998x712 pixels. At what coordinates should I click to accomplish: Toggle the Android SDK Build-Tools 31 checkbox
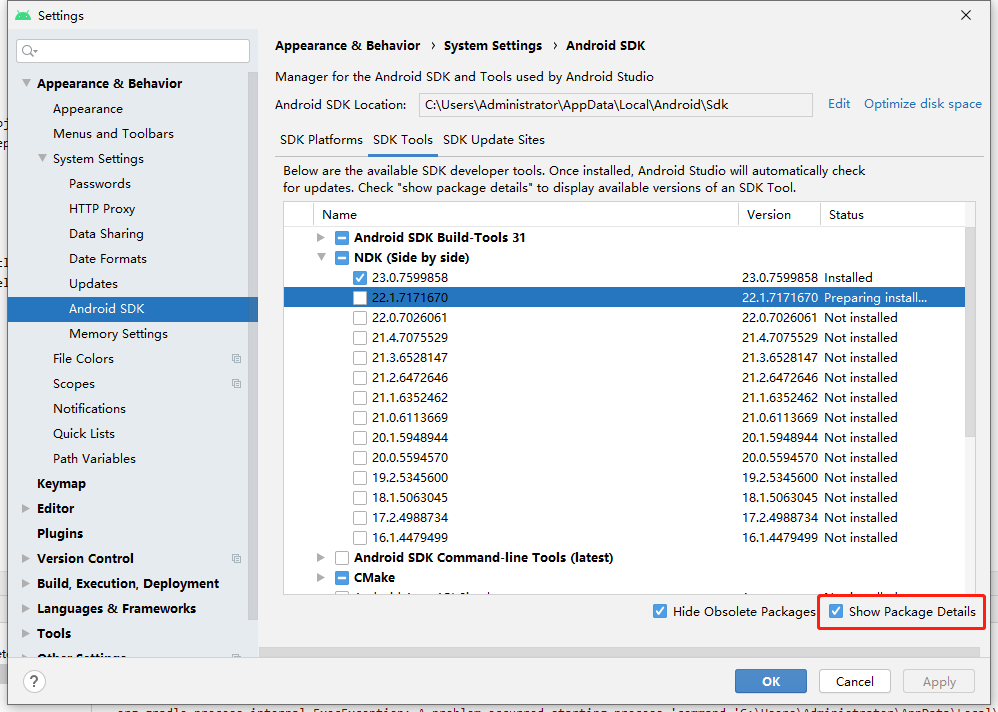tap(342, 238)
